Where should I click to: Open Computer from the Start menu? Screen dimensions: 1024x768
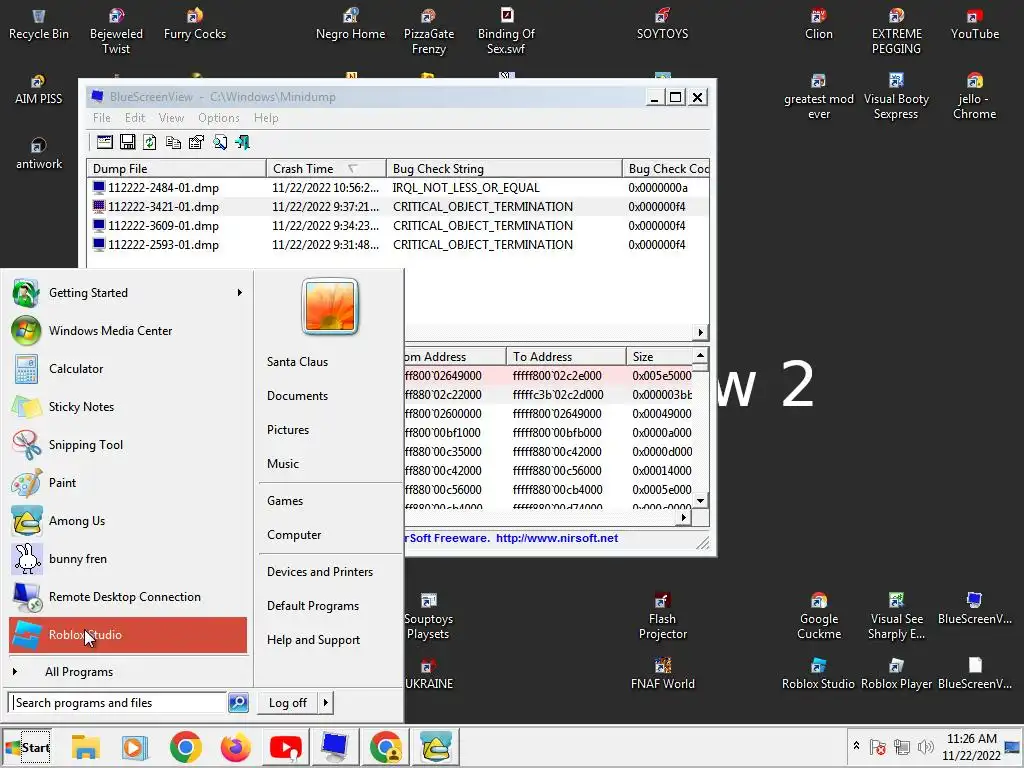294,535
